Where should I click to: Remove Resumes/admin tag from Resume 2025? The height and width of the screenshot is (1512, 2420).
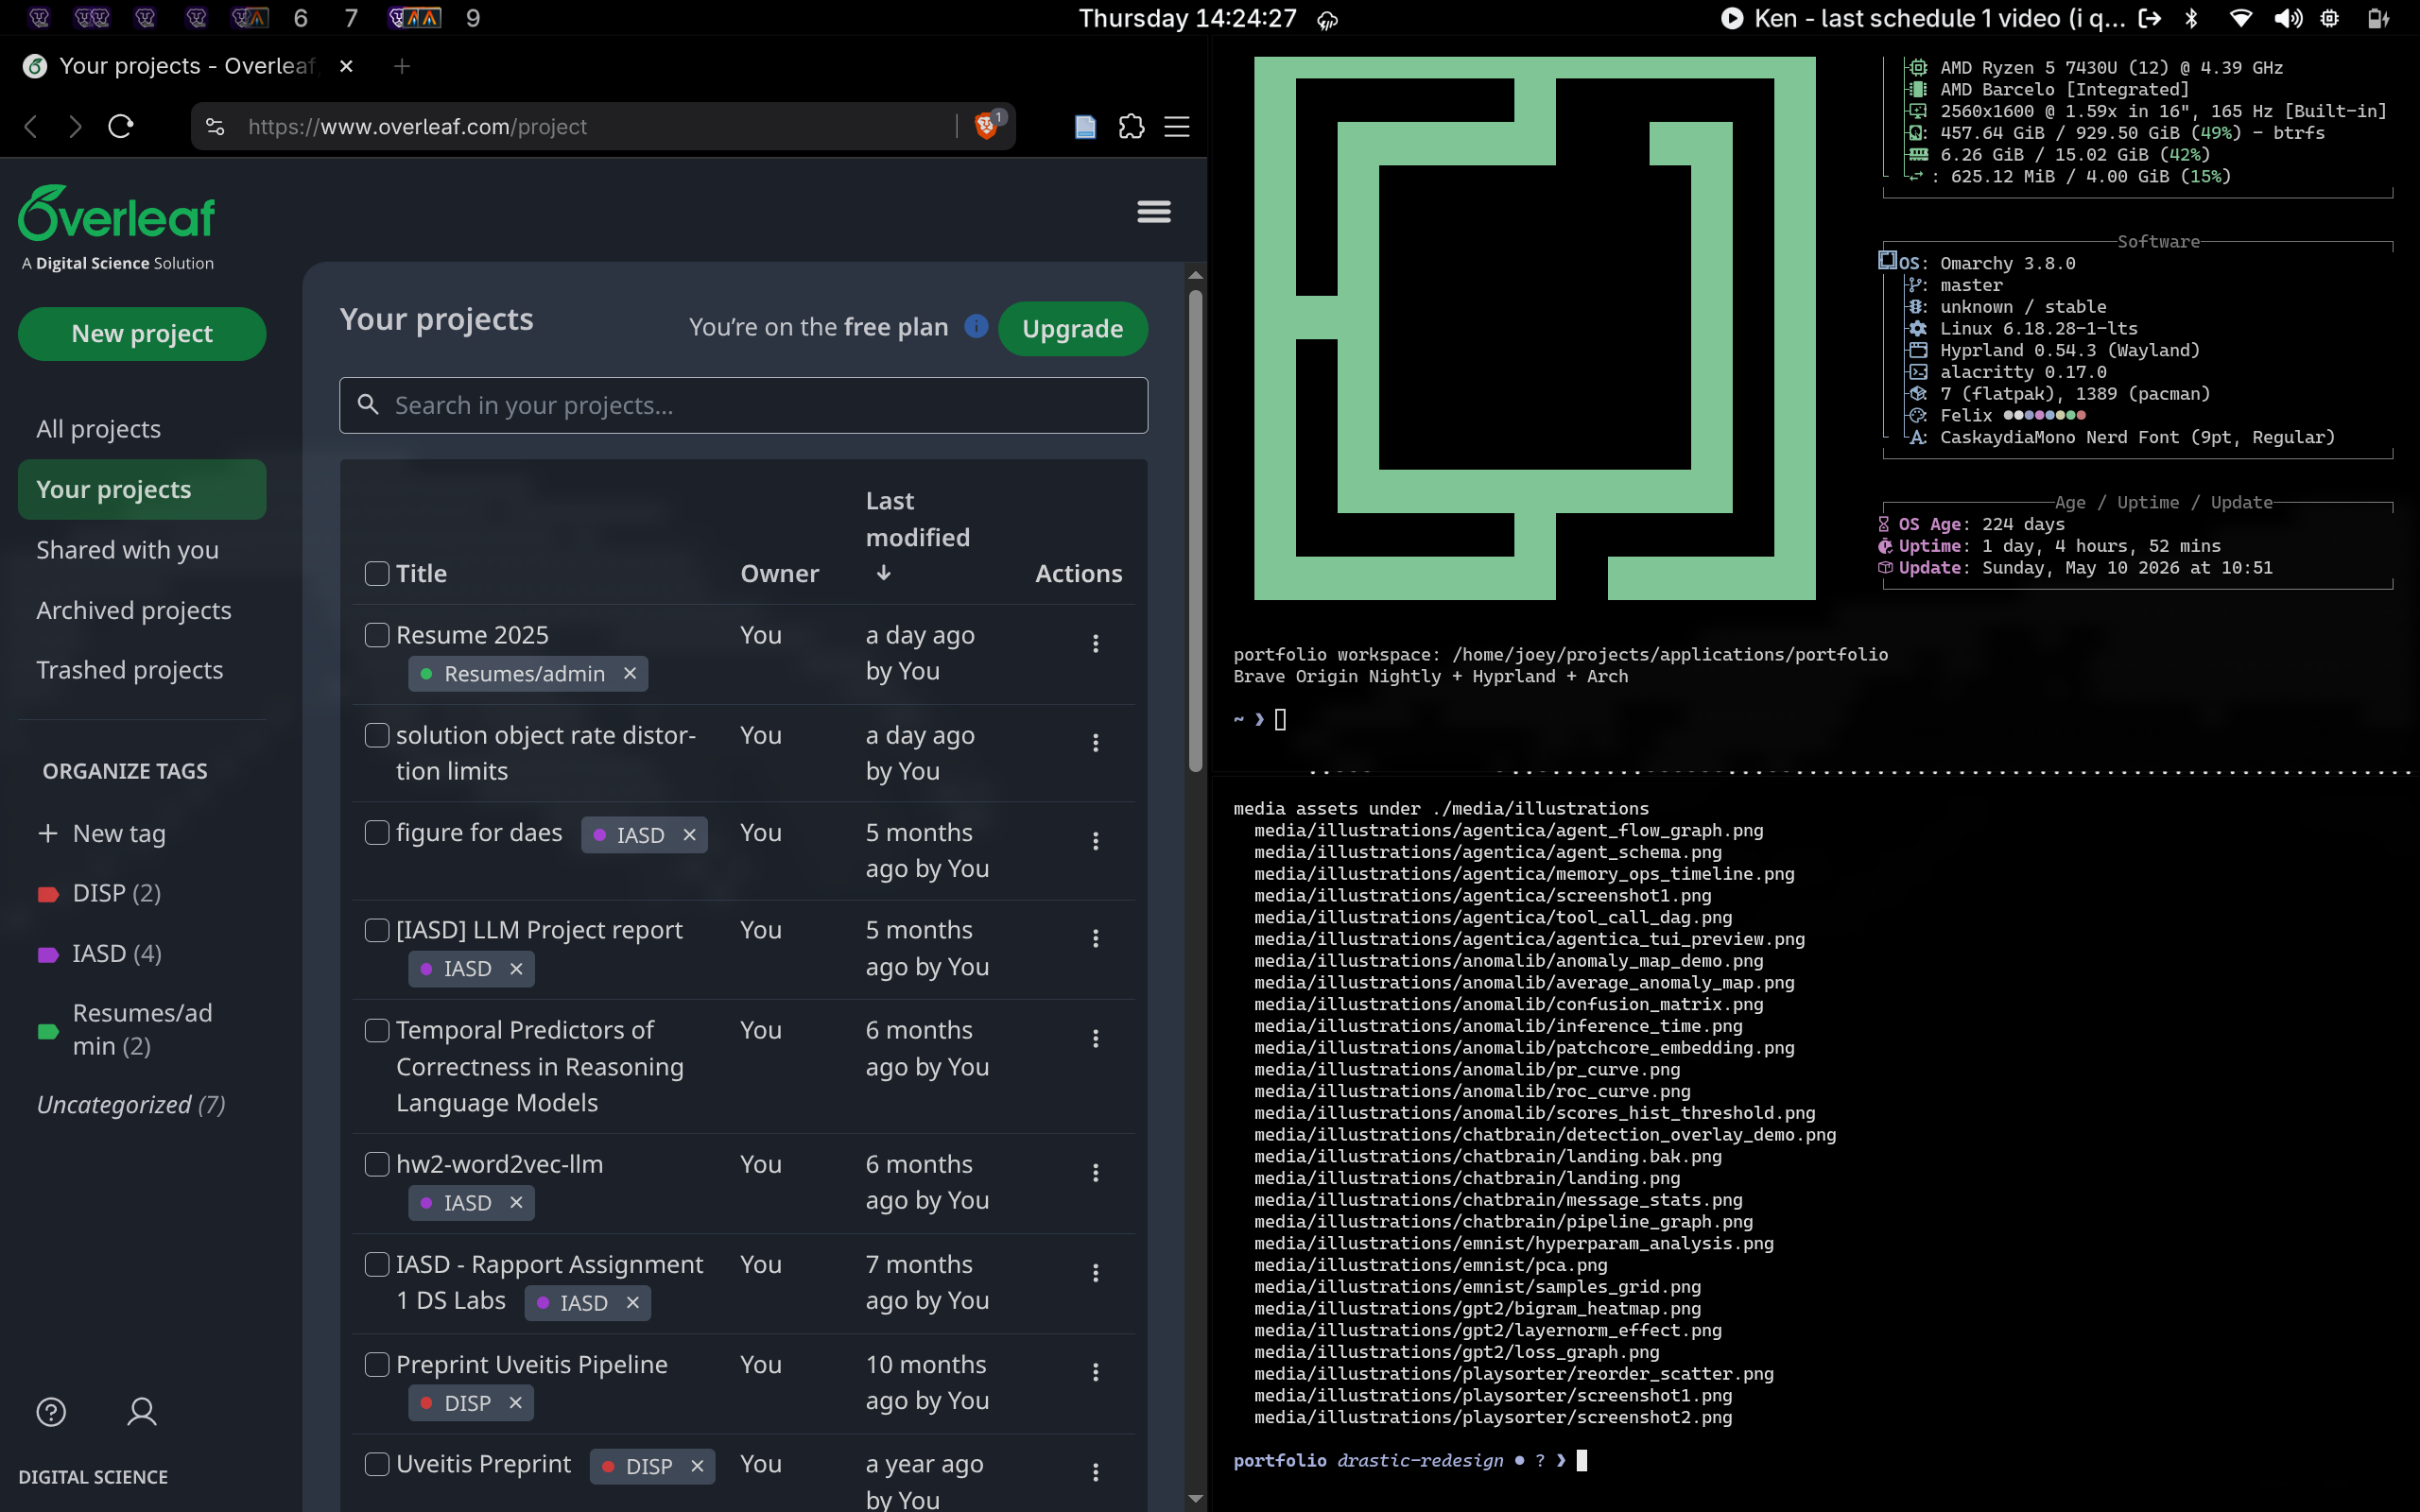coord(630,674)
